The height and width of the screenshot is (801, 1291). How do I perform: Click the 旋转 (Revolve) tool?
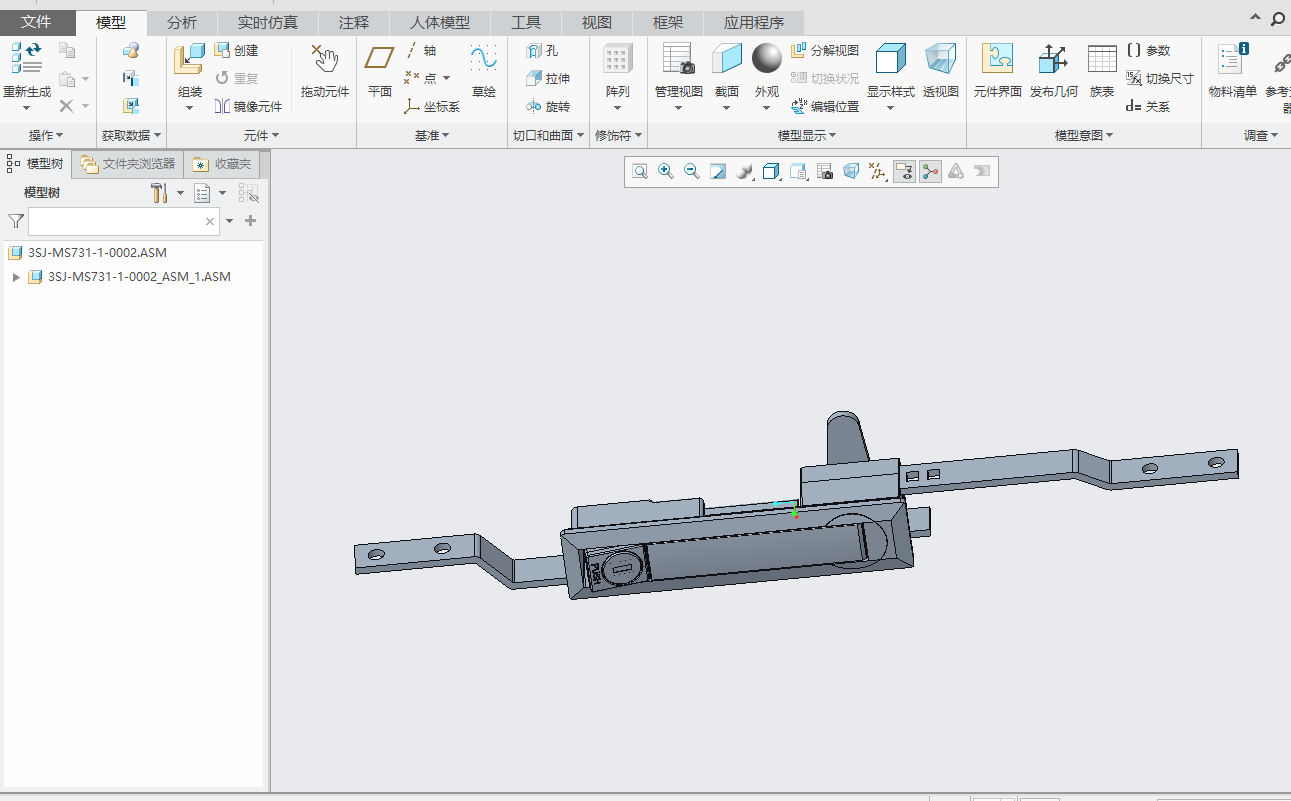click(548, 107)
